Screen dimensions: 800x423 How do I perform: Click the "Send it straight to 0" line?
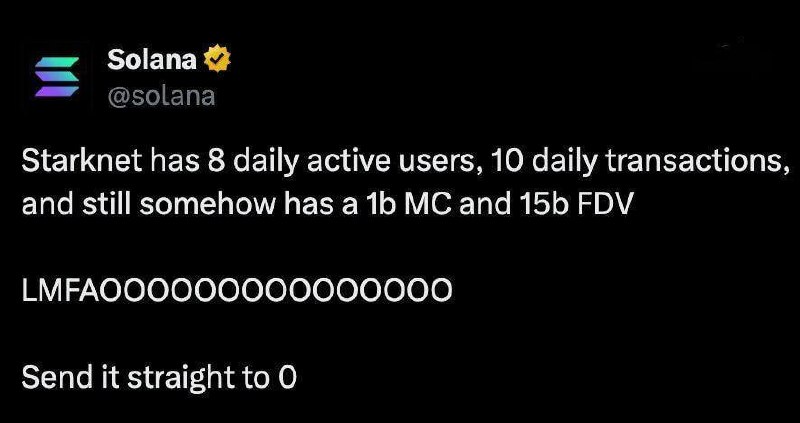coord(159,378)
